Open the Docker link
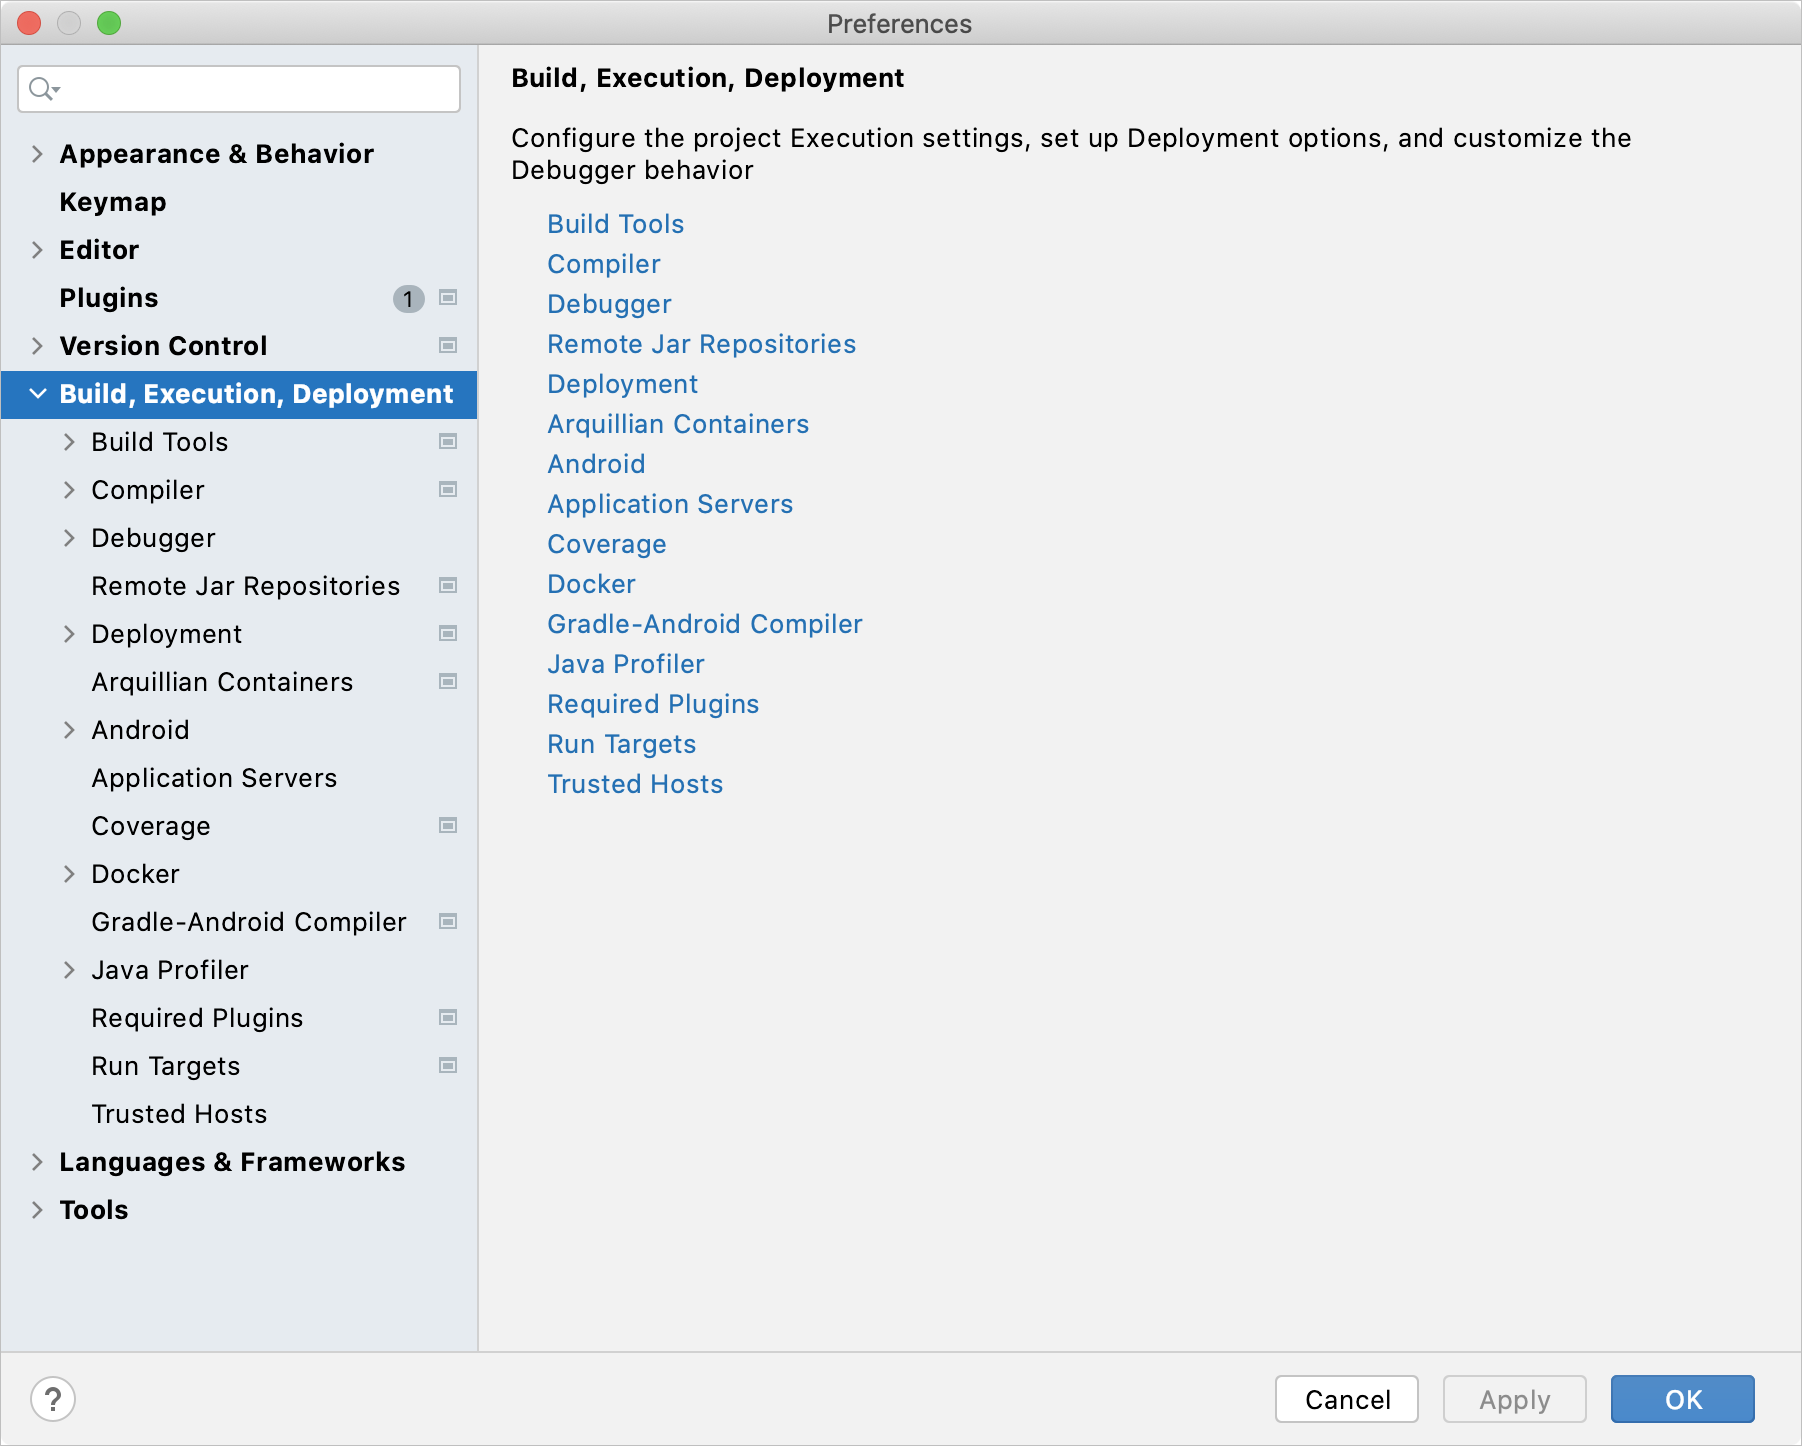Screen dimensions: 1802x1446 click(591, 584)
